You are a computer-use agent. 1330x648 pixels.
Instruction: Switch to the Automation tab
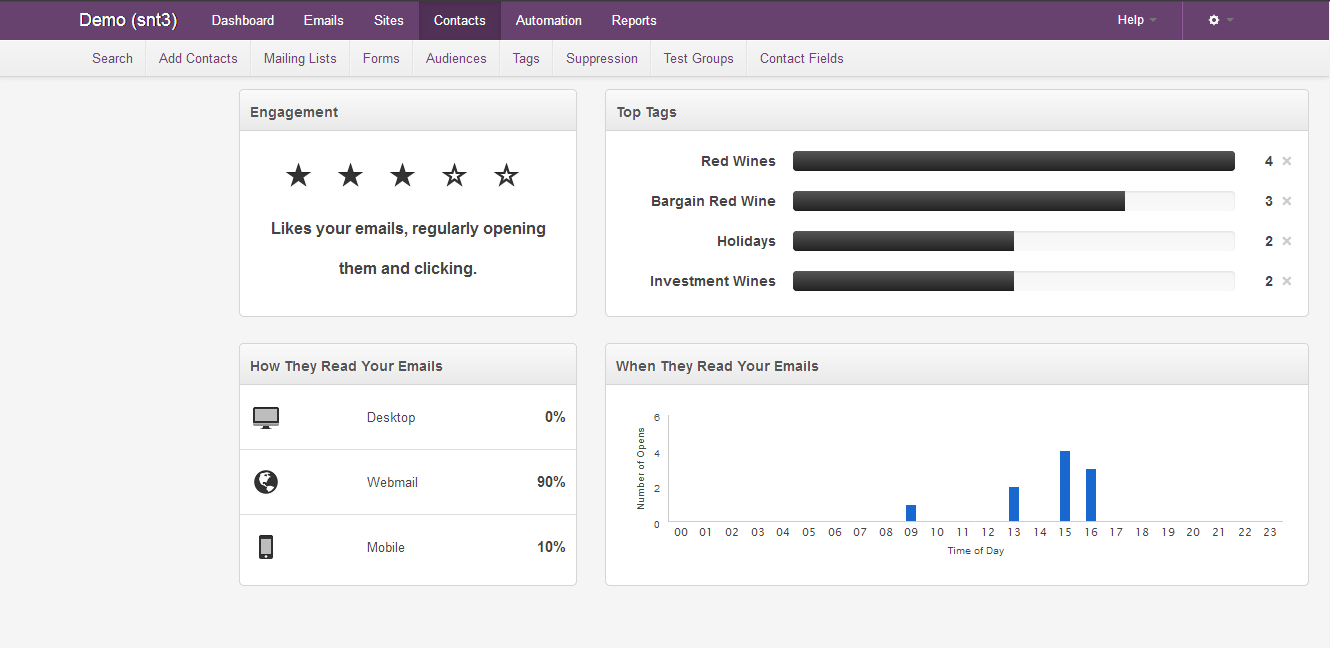[x=548, y=20]
